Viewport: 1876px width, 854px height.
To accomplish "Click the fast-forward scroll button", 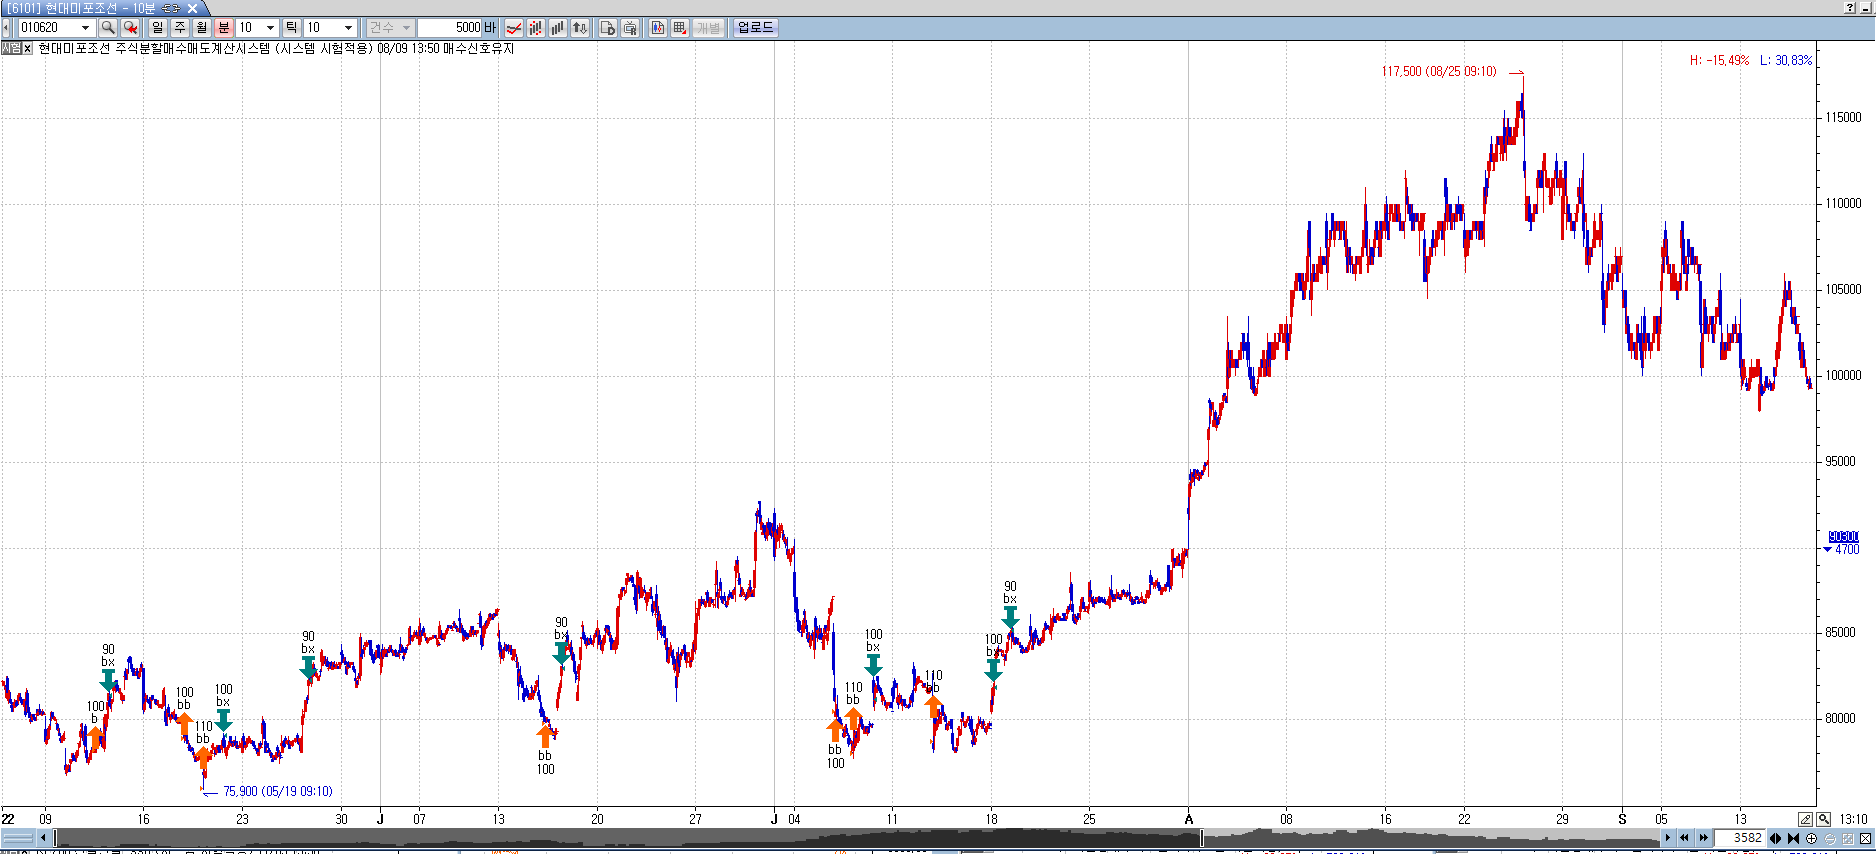I will [1703, 838].
